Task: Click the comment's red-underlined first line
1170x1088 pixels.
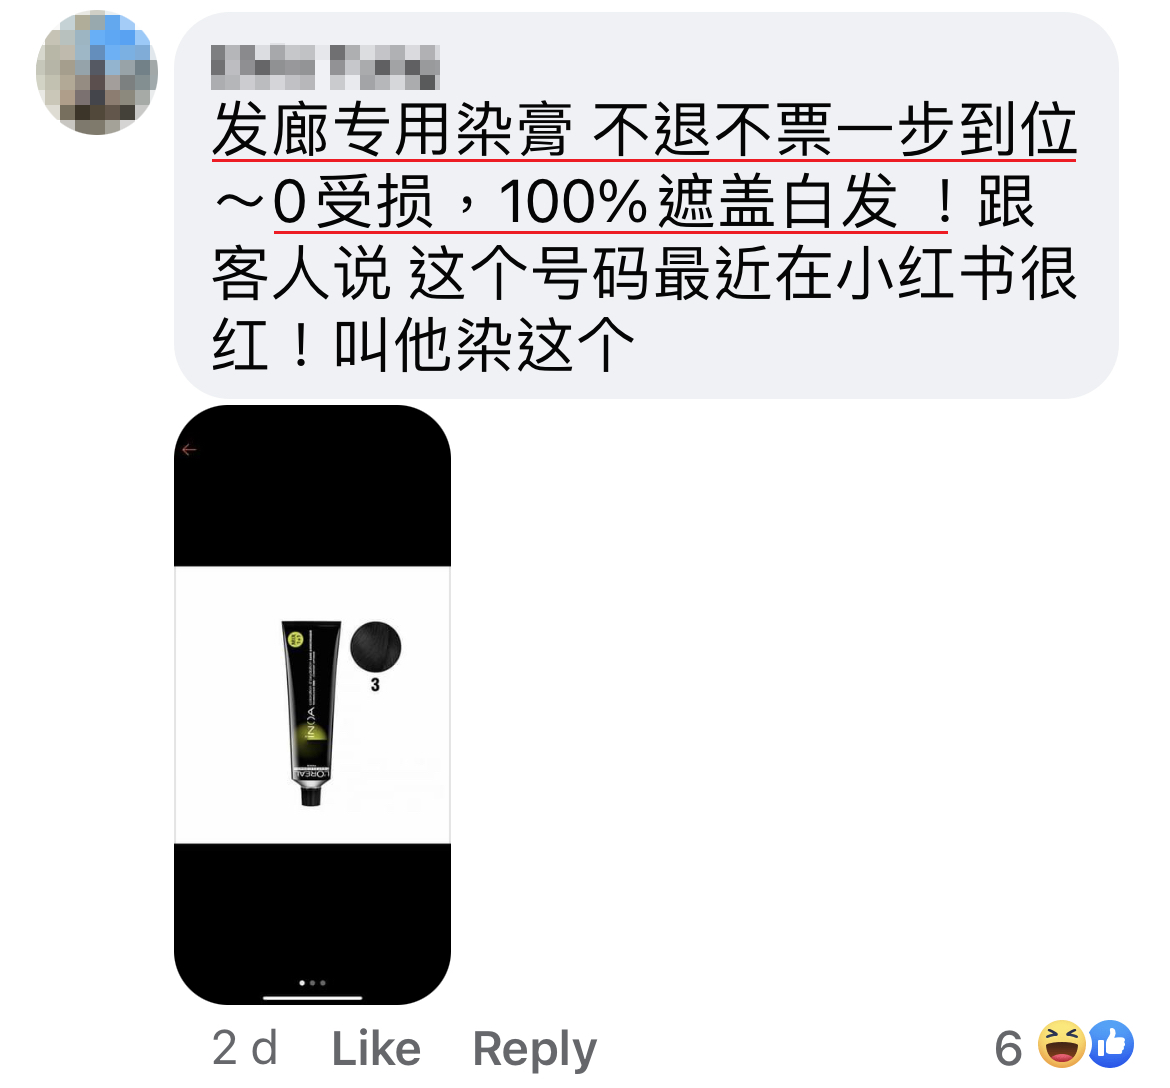Action: click(x=644, y=130)
